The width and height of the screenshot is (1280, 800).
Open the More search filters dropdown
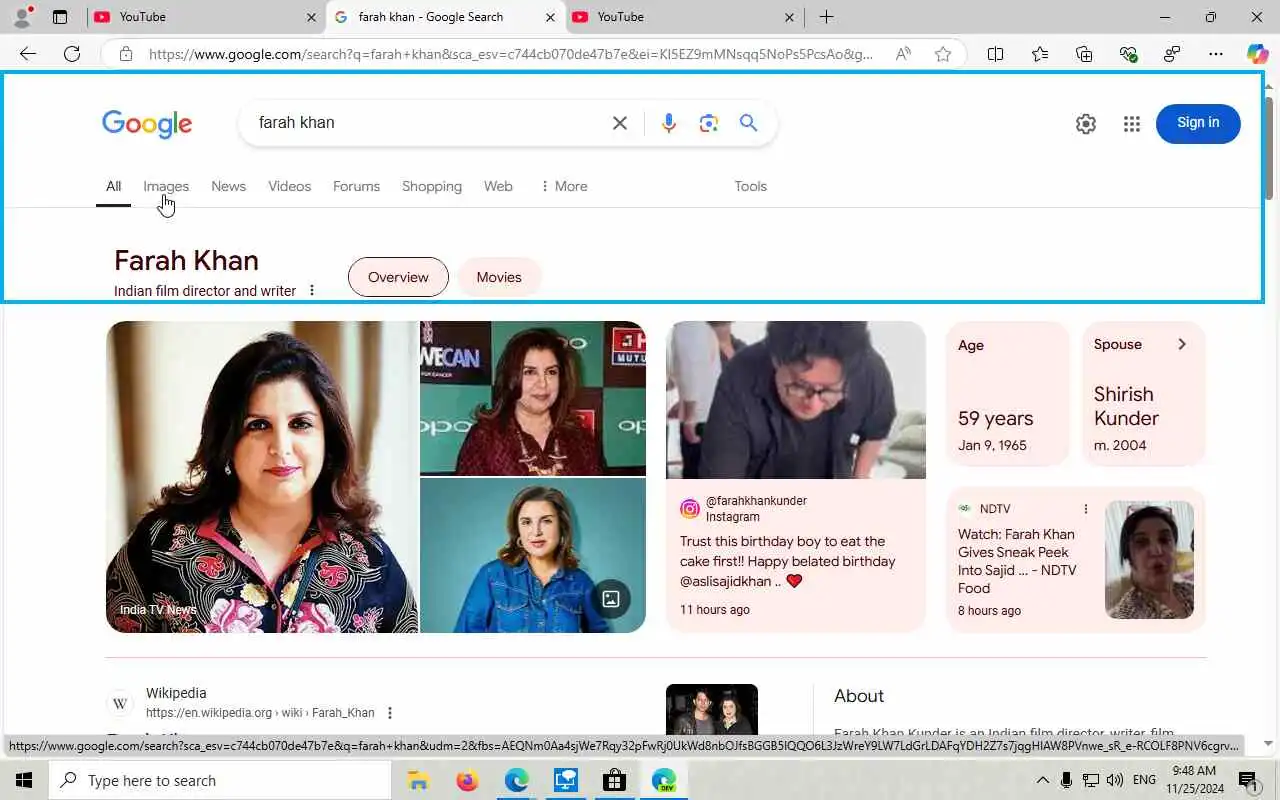coord(564,186)
